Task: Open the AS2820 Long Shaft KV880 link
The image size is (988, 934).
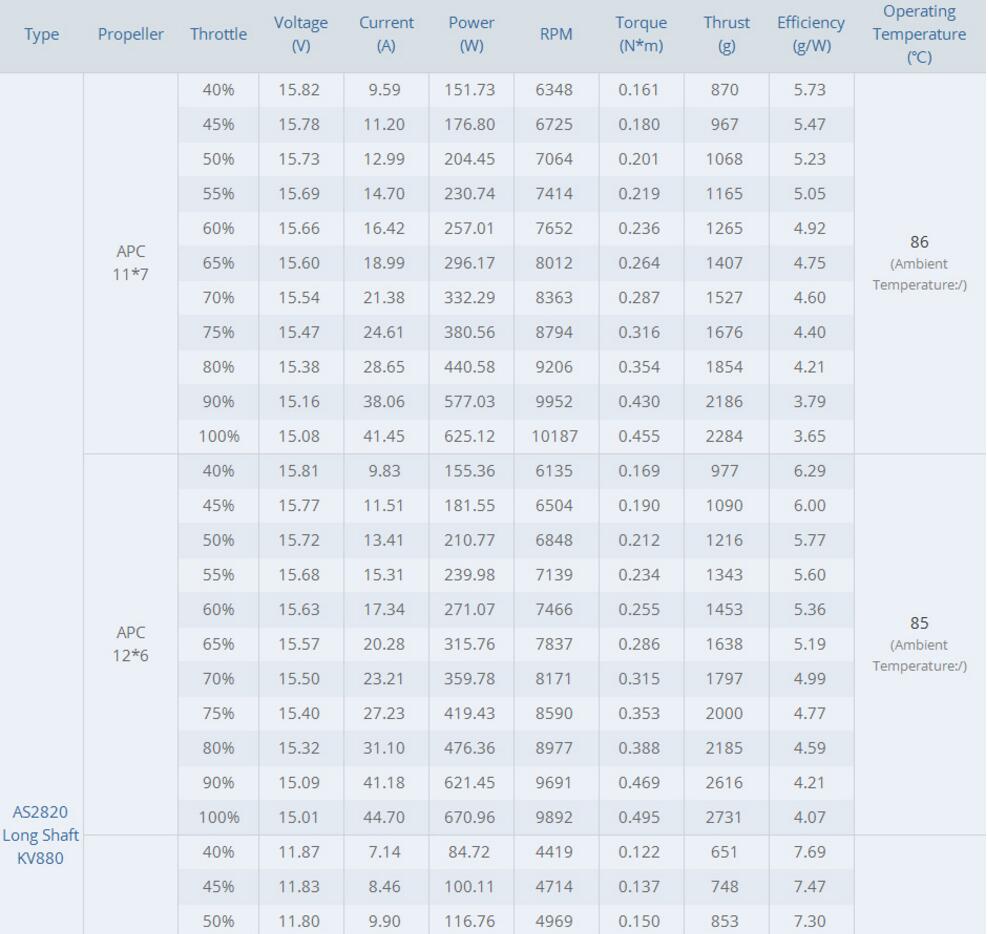Action: [x=41, y=834]
